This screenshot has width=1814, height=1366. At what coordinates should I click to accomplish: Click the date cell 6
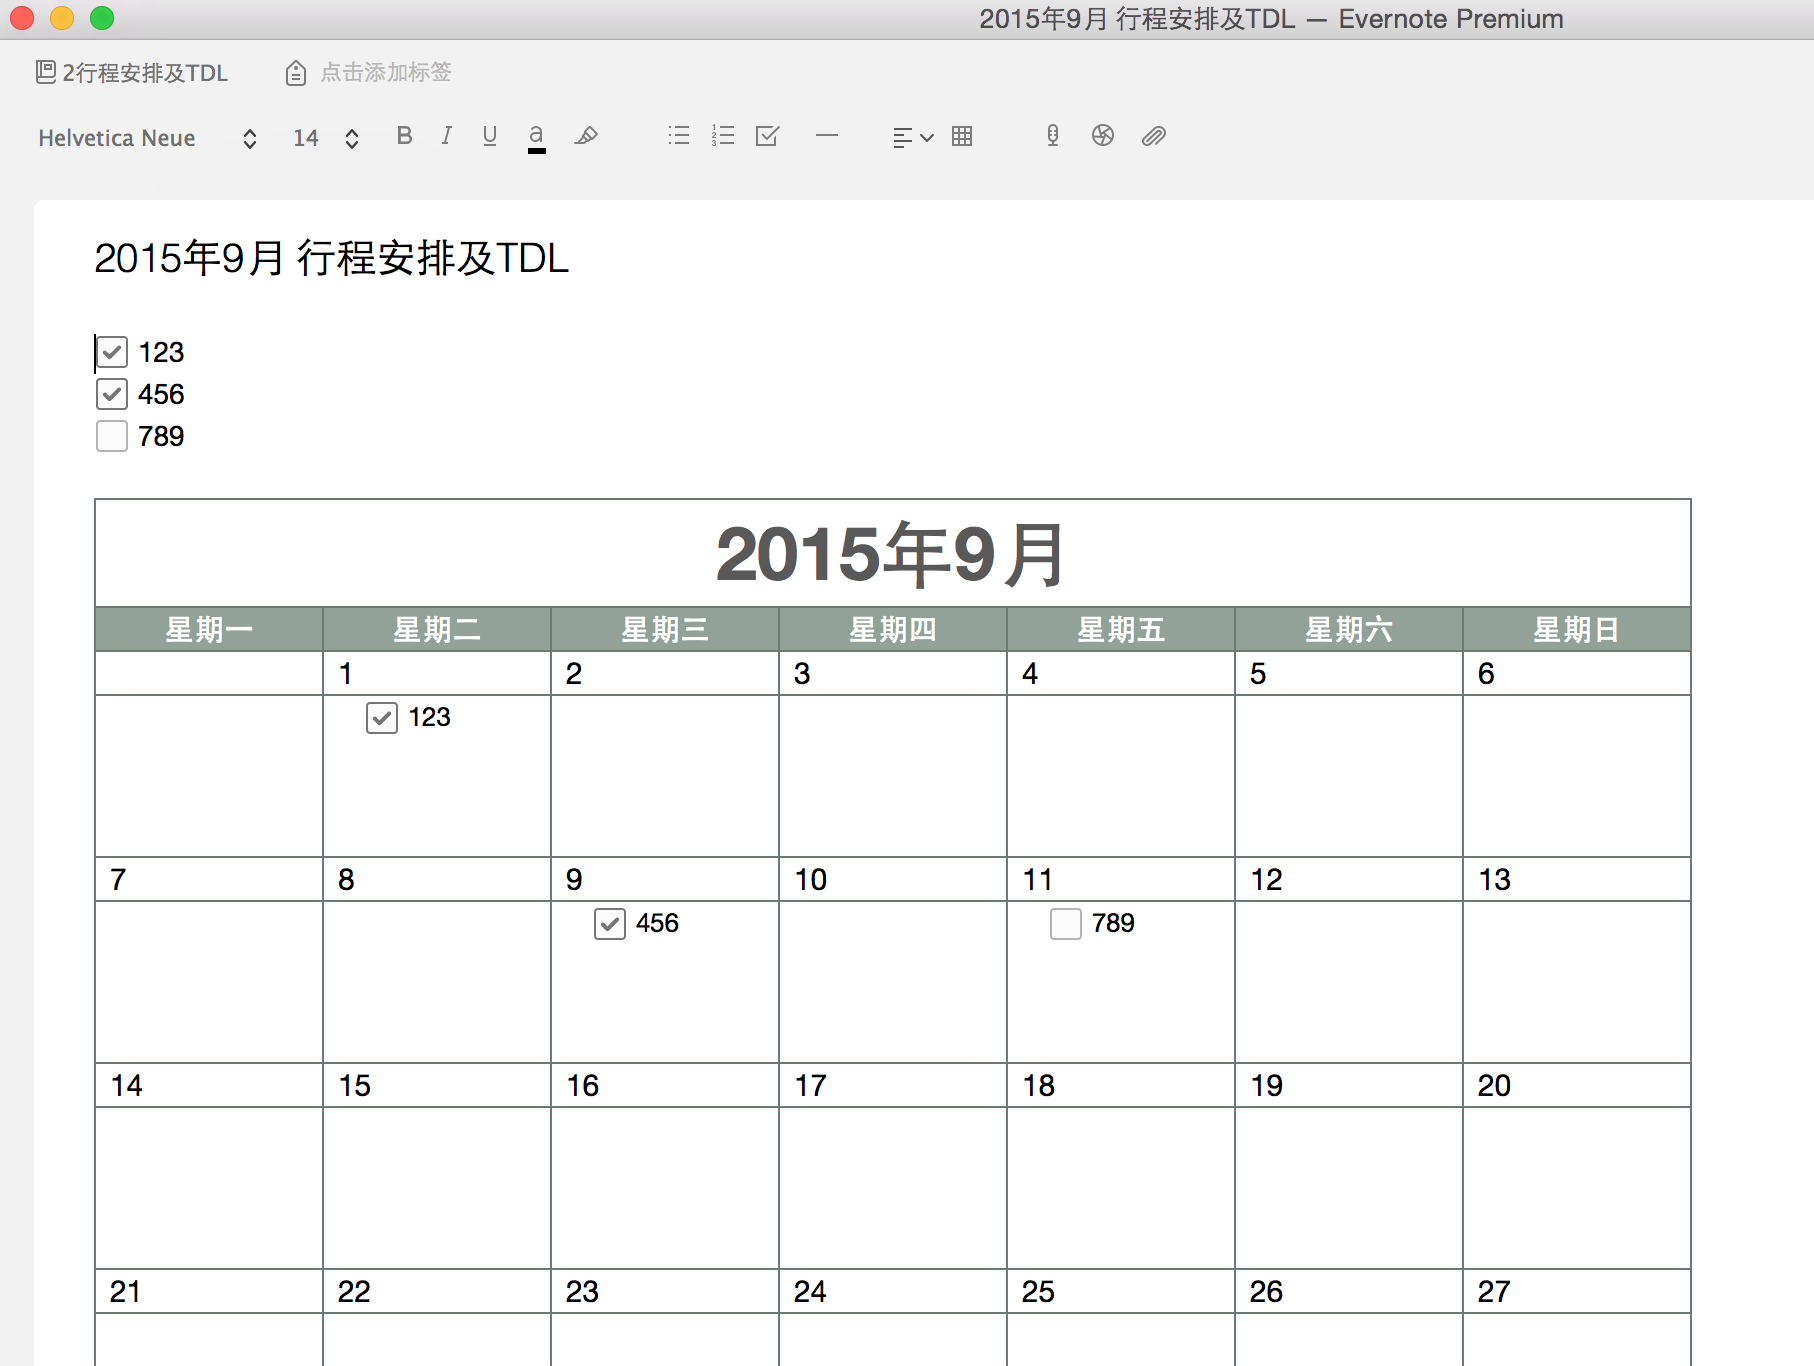pyautogui.click(x=1577, y=674)
